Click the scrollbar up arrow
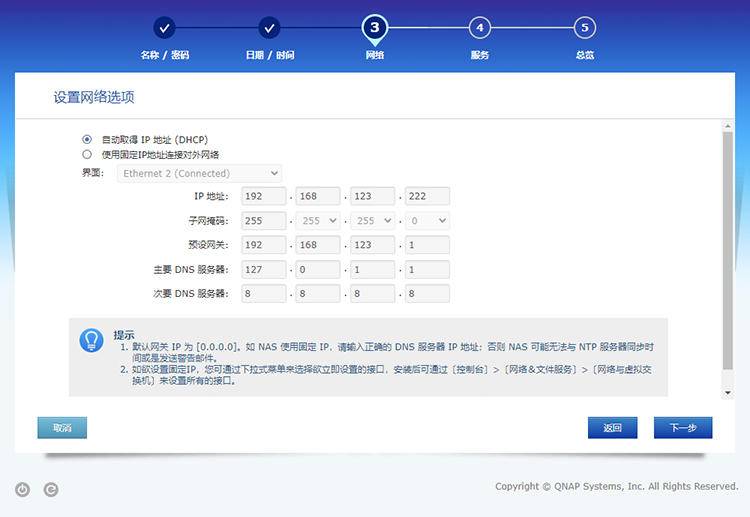Viewport: 750px width, 517px height. [x=728, y=126]
